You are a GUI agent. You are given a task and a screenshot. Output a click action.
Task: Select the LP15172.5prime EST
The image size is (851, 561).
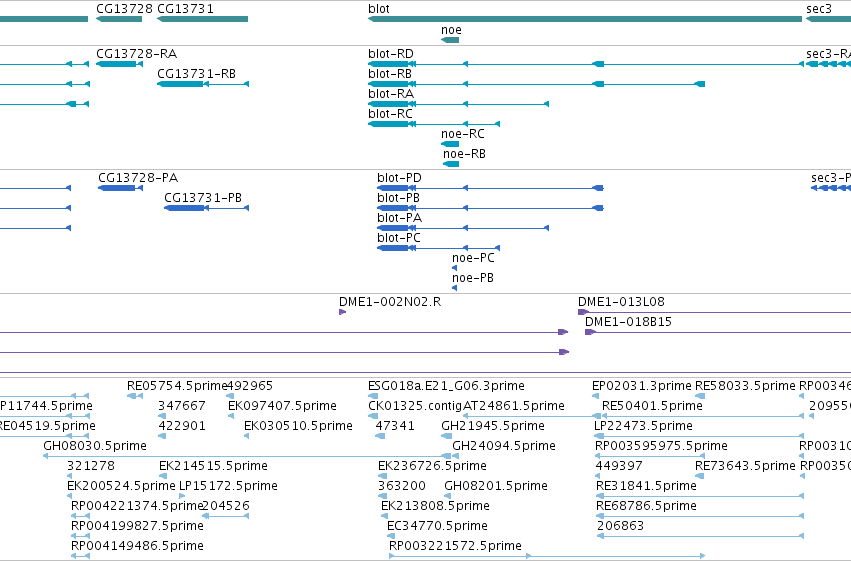[182, 496]
